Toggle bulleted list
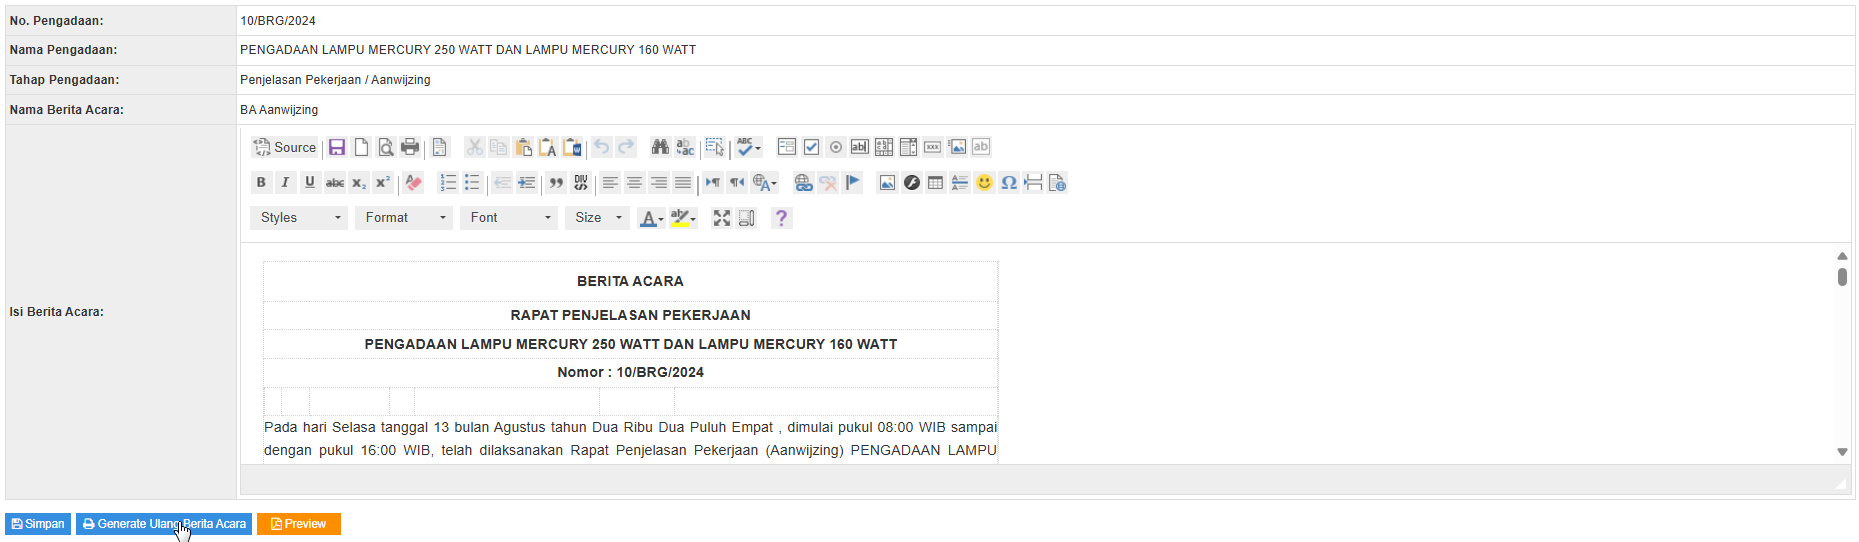The image size is (1859, 542). click(472, 182)
